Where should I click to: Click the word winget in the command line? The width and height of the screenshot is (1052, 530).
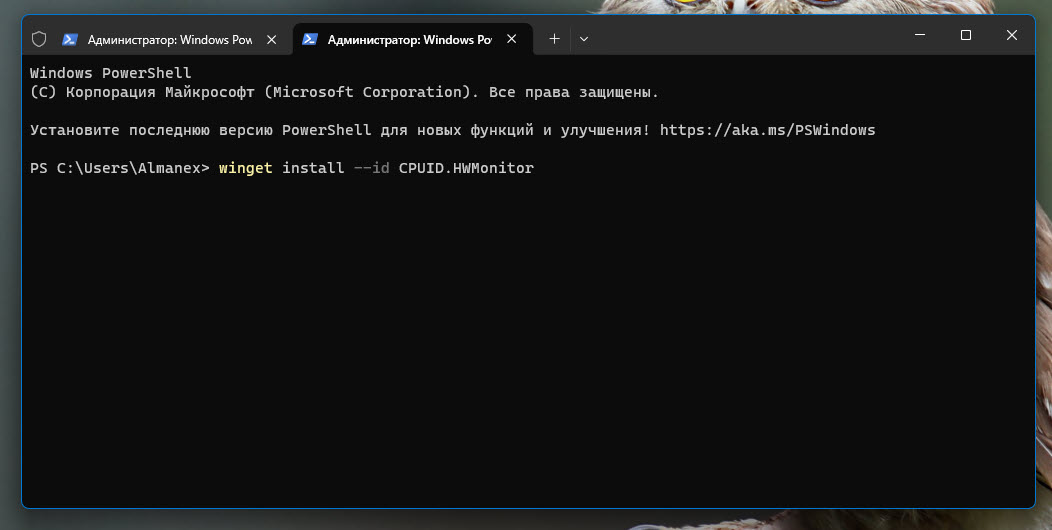click(246, 168)
